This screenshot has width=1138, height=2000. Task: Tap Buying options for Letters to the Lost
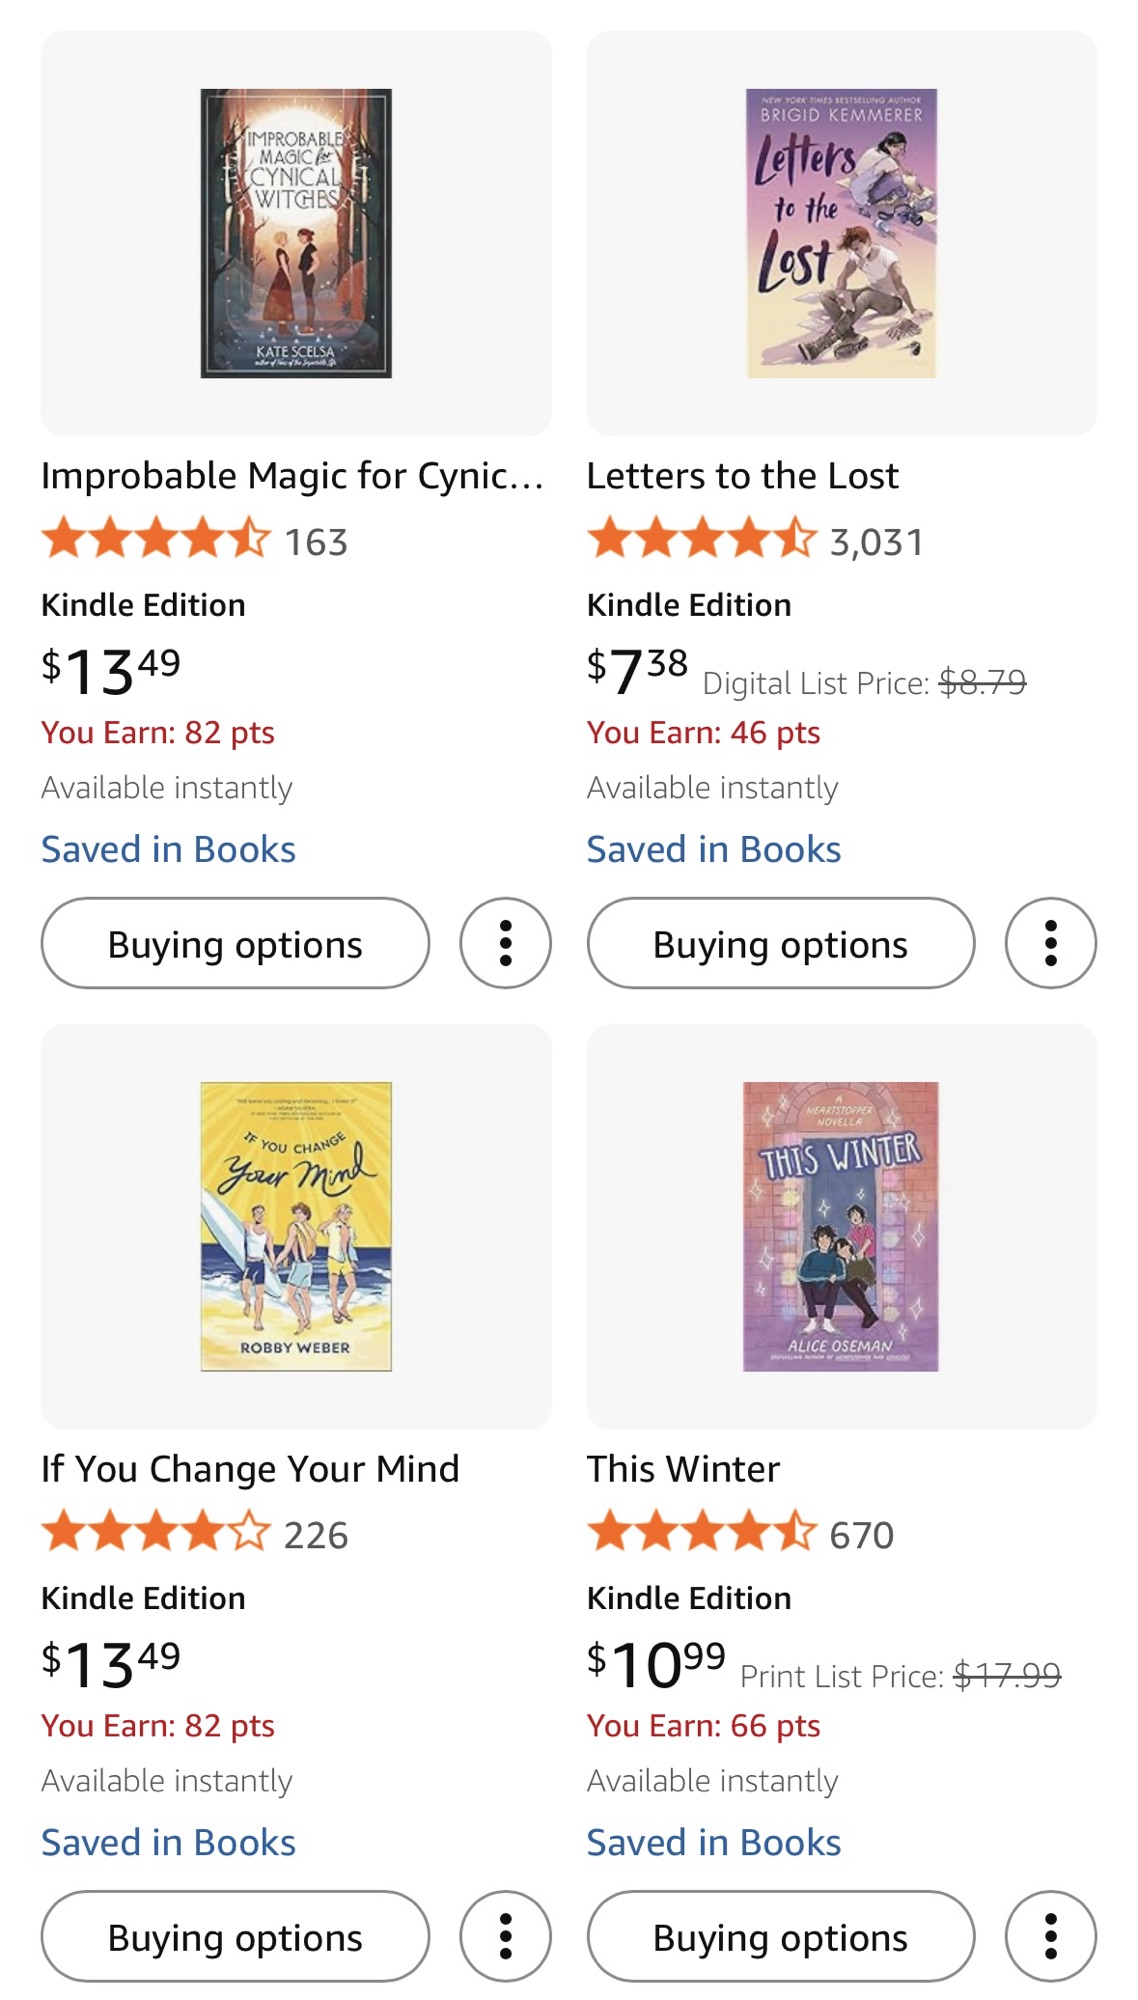(780, 944)
